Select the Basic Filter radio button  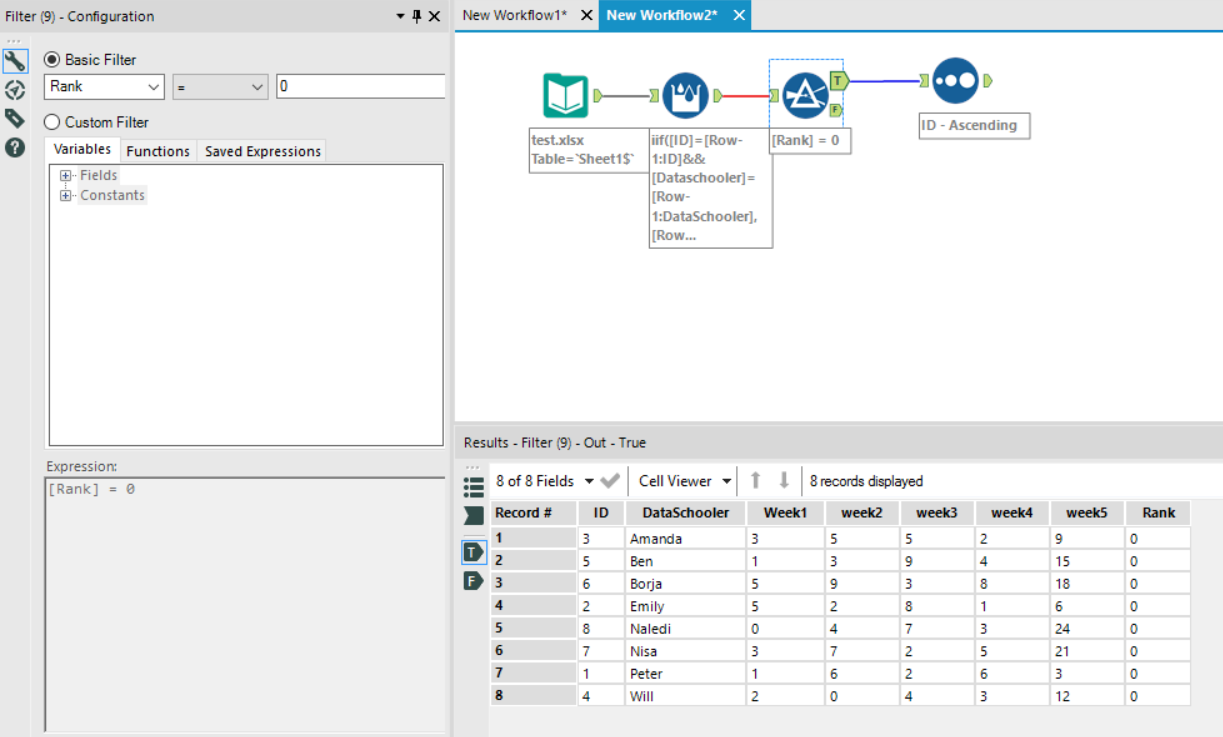point(52,60)
